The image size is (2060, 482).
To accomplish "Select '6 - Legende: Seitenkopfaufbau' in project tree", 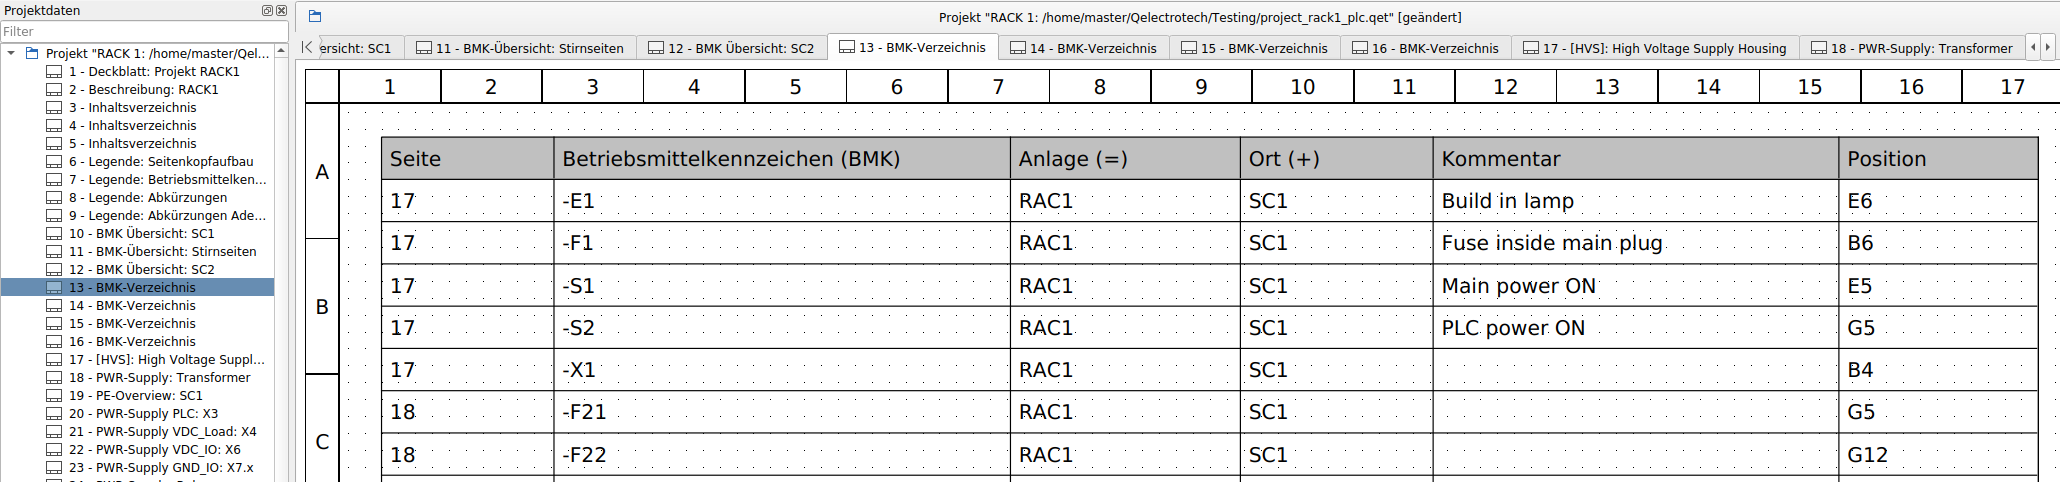I will pyautogui.click(x=161, y=162).
